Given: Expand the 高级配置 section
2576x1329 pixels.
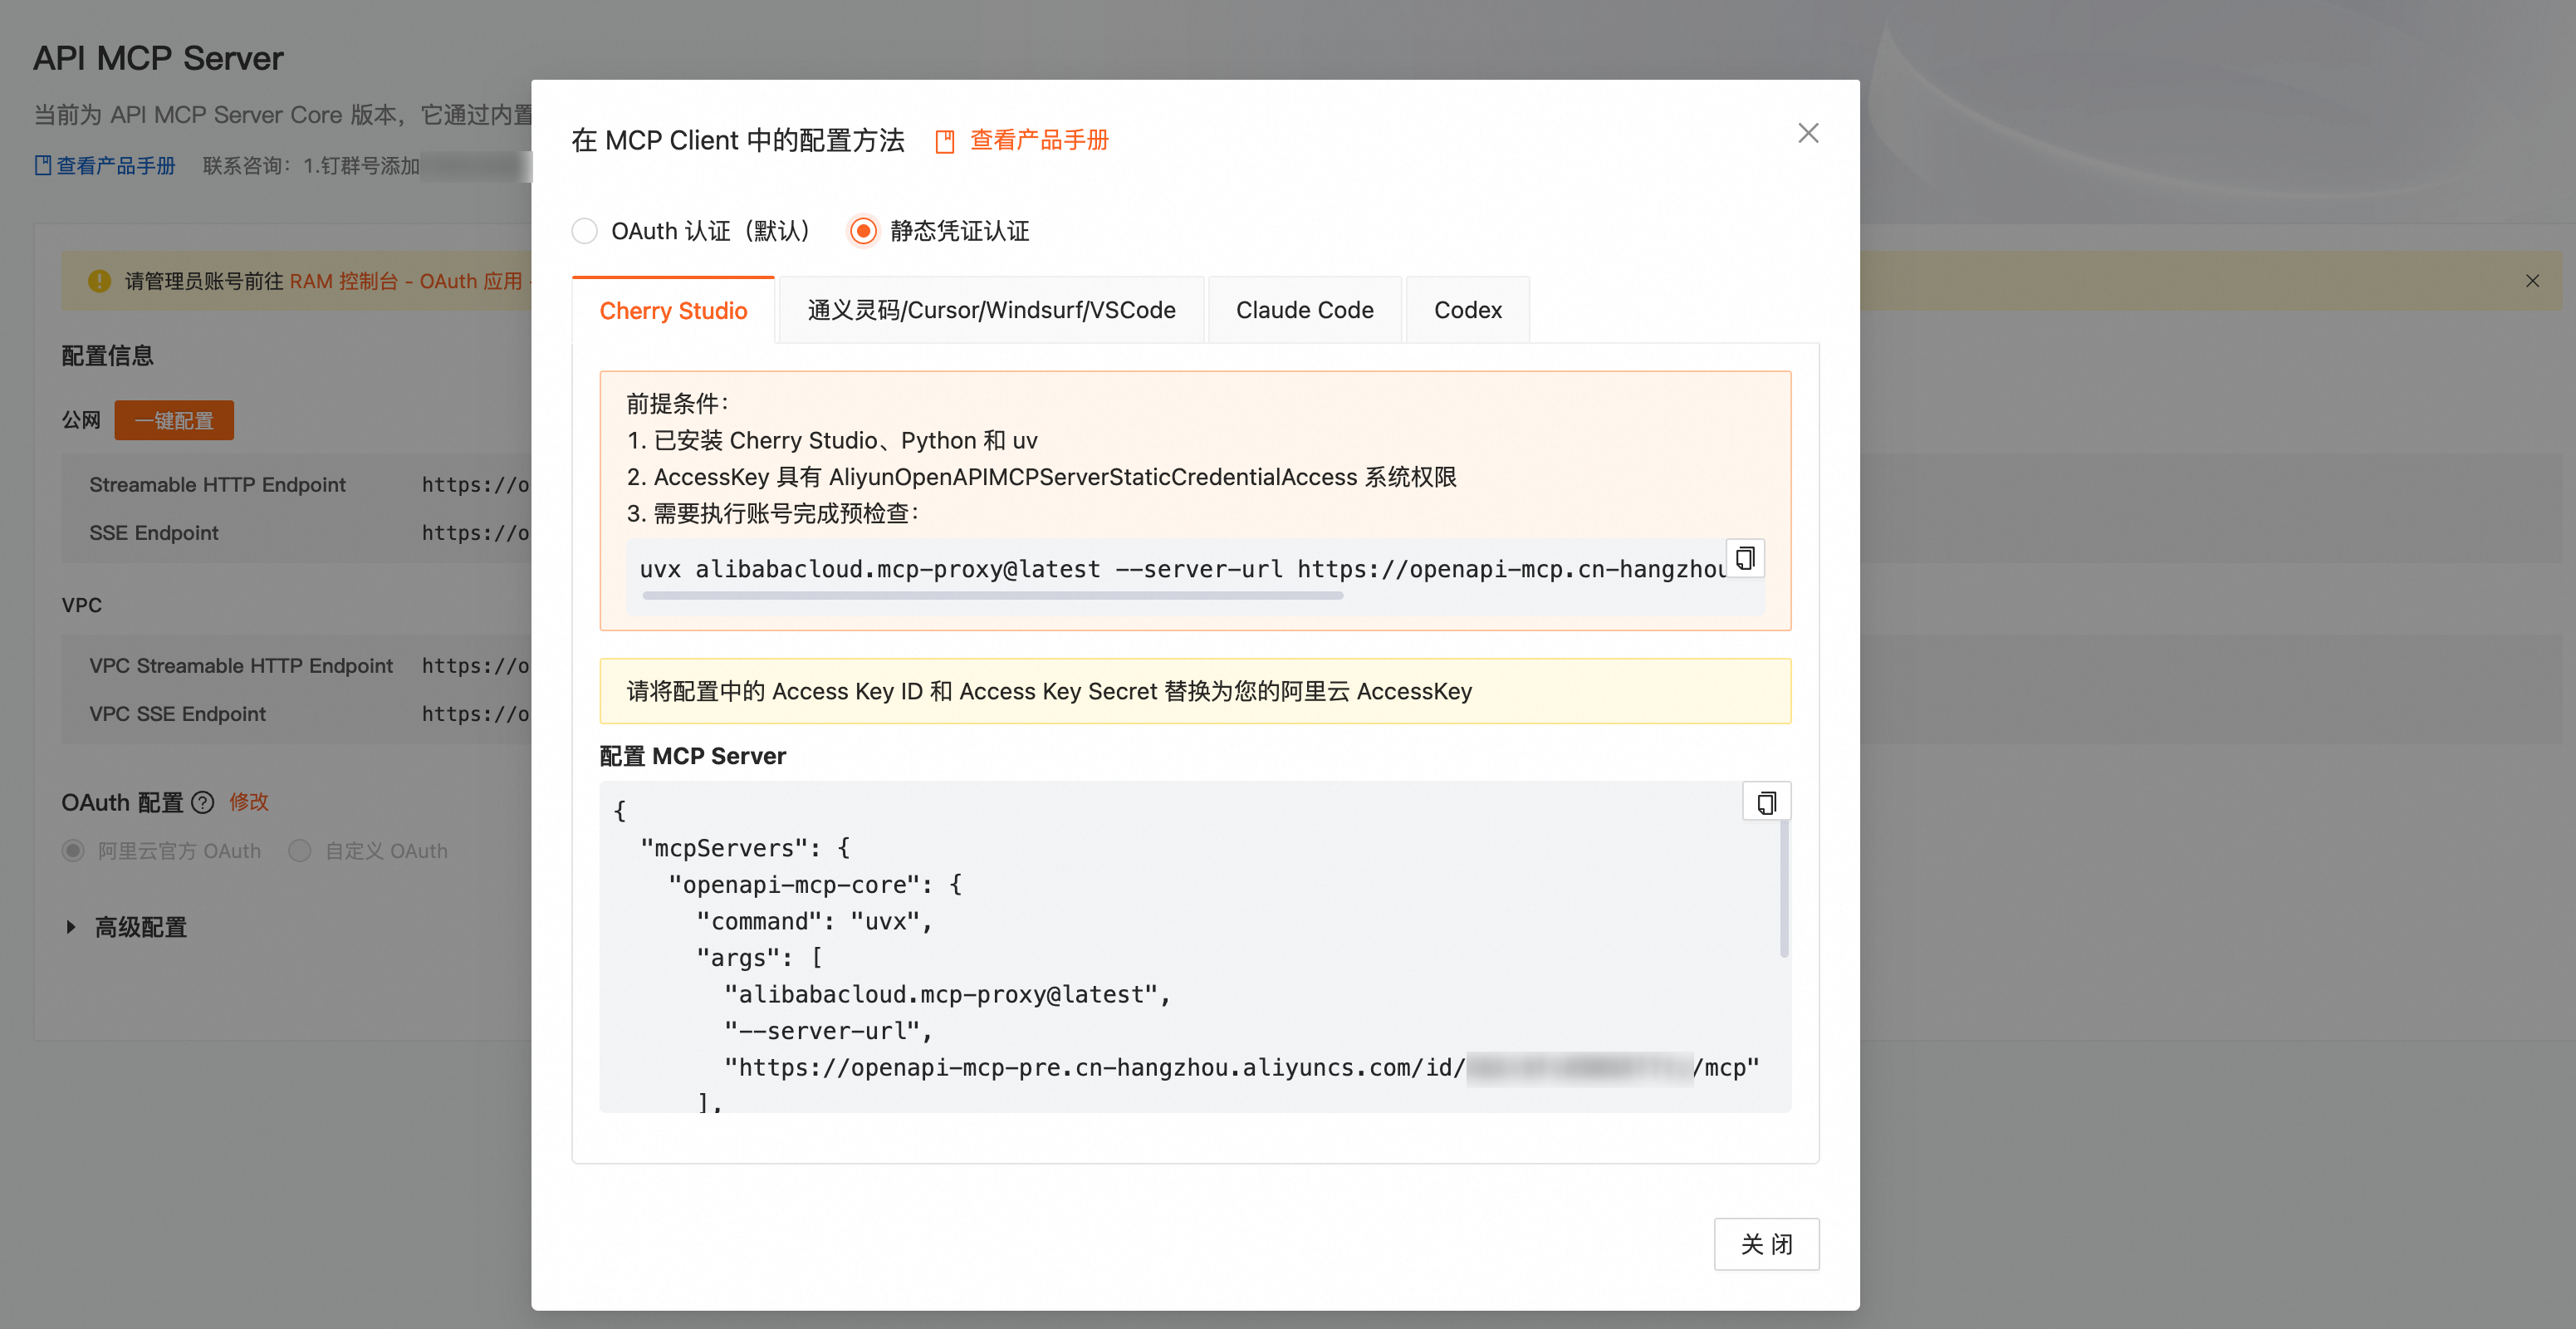Looking at the screenshot, I should (125, 927).
